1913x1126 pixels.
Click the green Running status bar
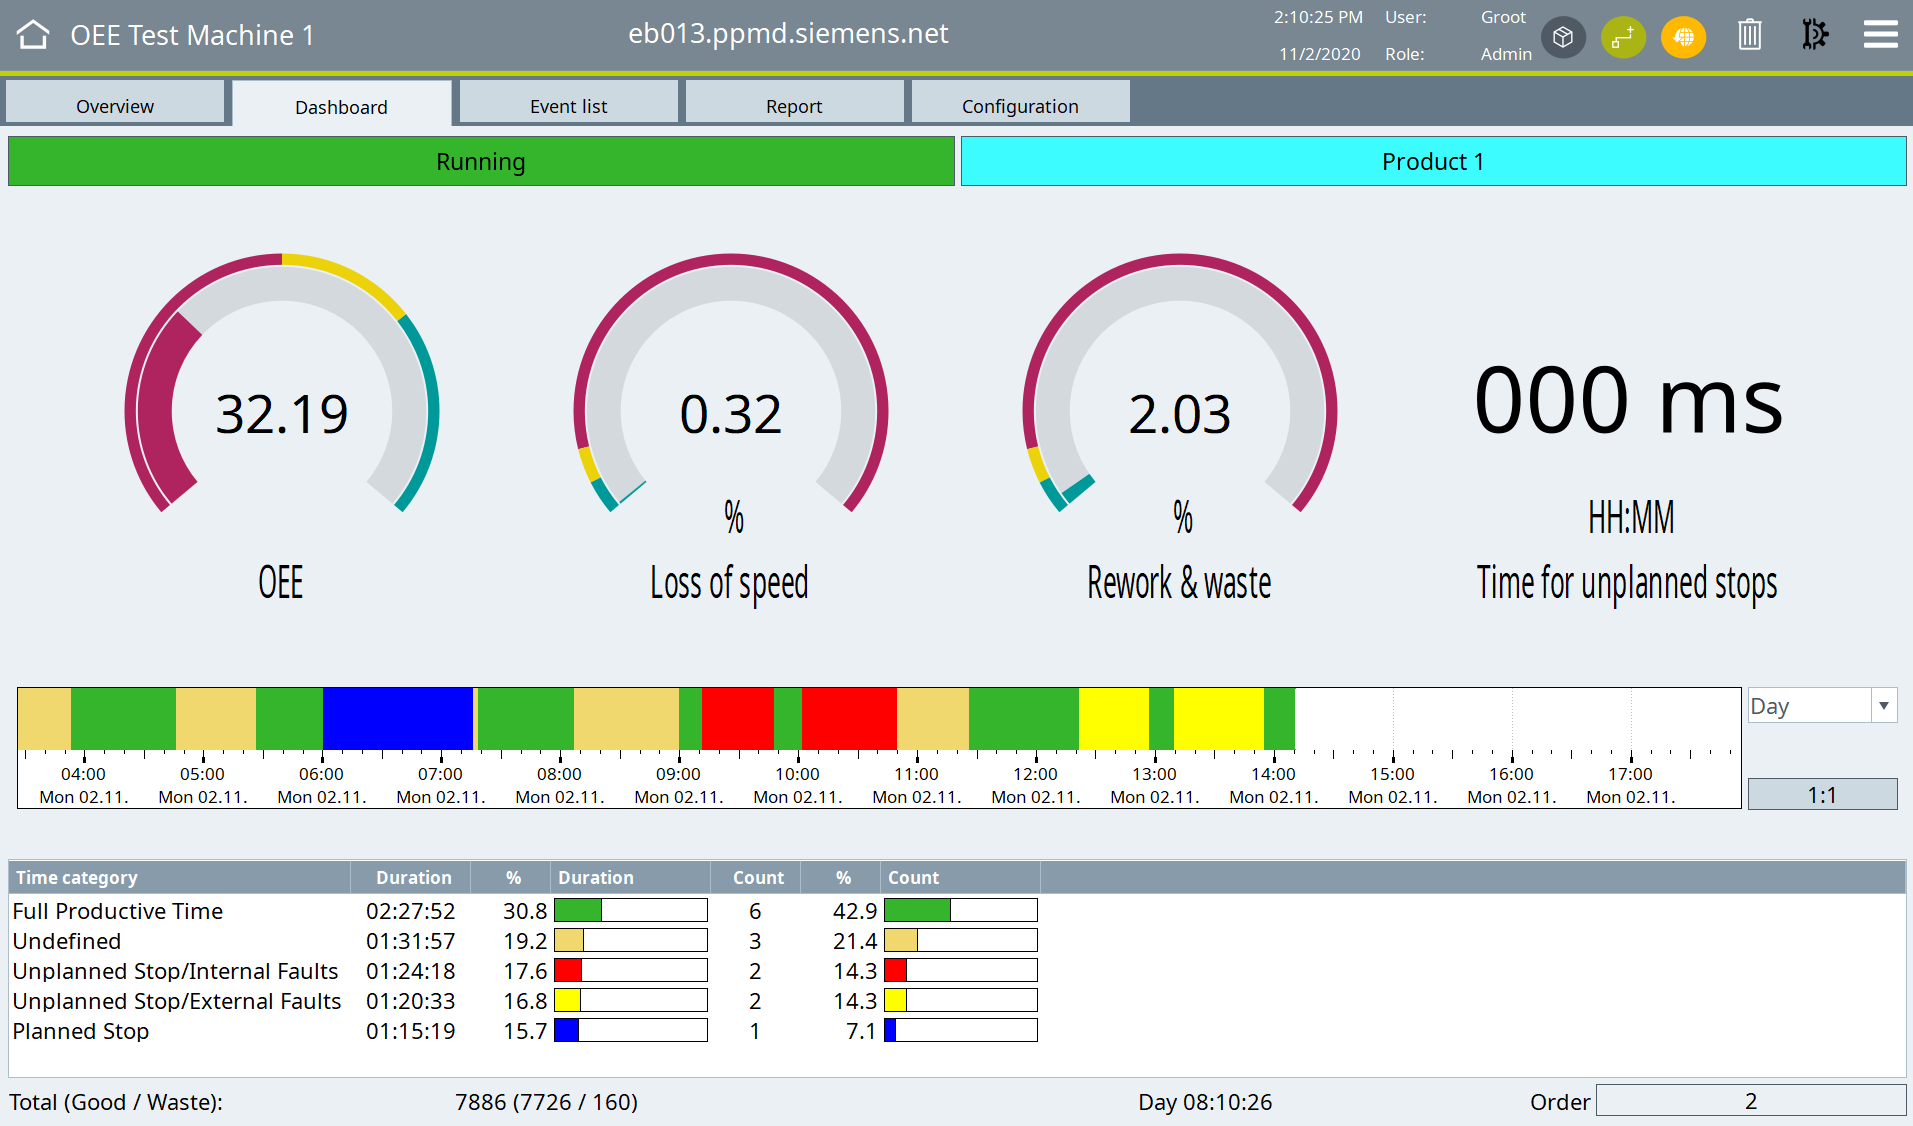pyautogui.click(x=481, y=162)
